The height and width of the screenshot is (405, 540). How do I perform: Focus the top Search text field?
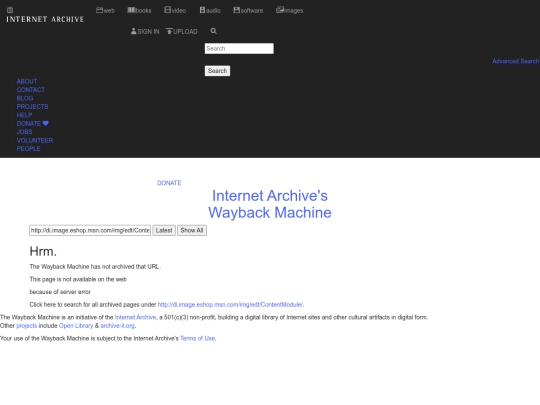click(239, 49)
